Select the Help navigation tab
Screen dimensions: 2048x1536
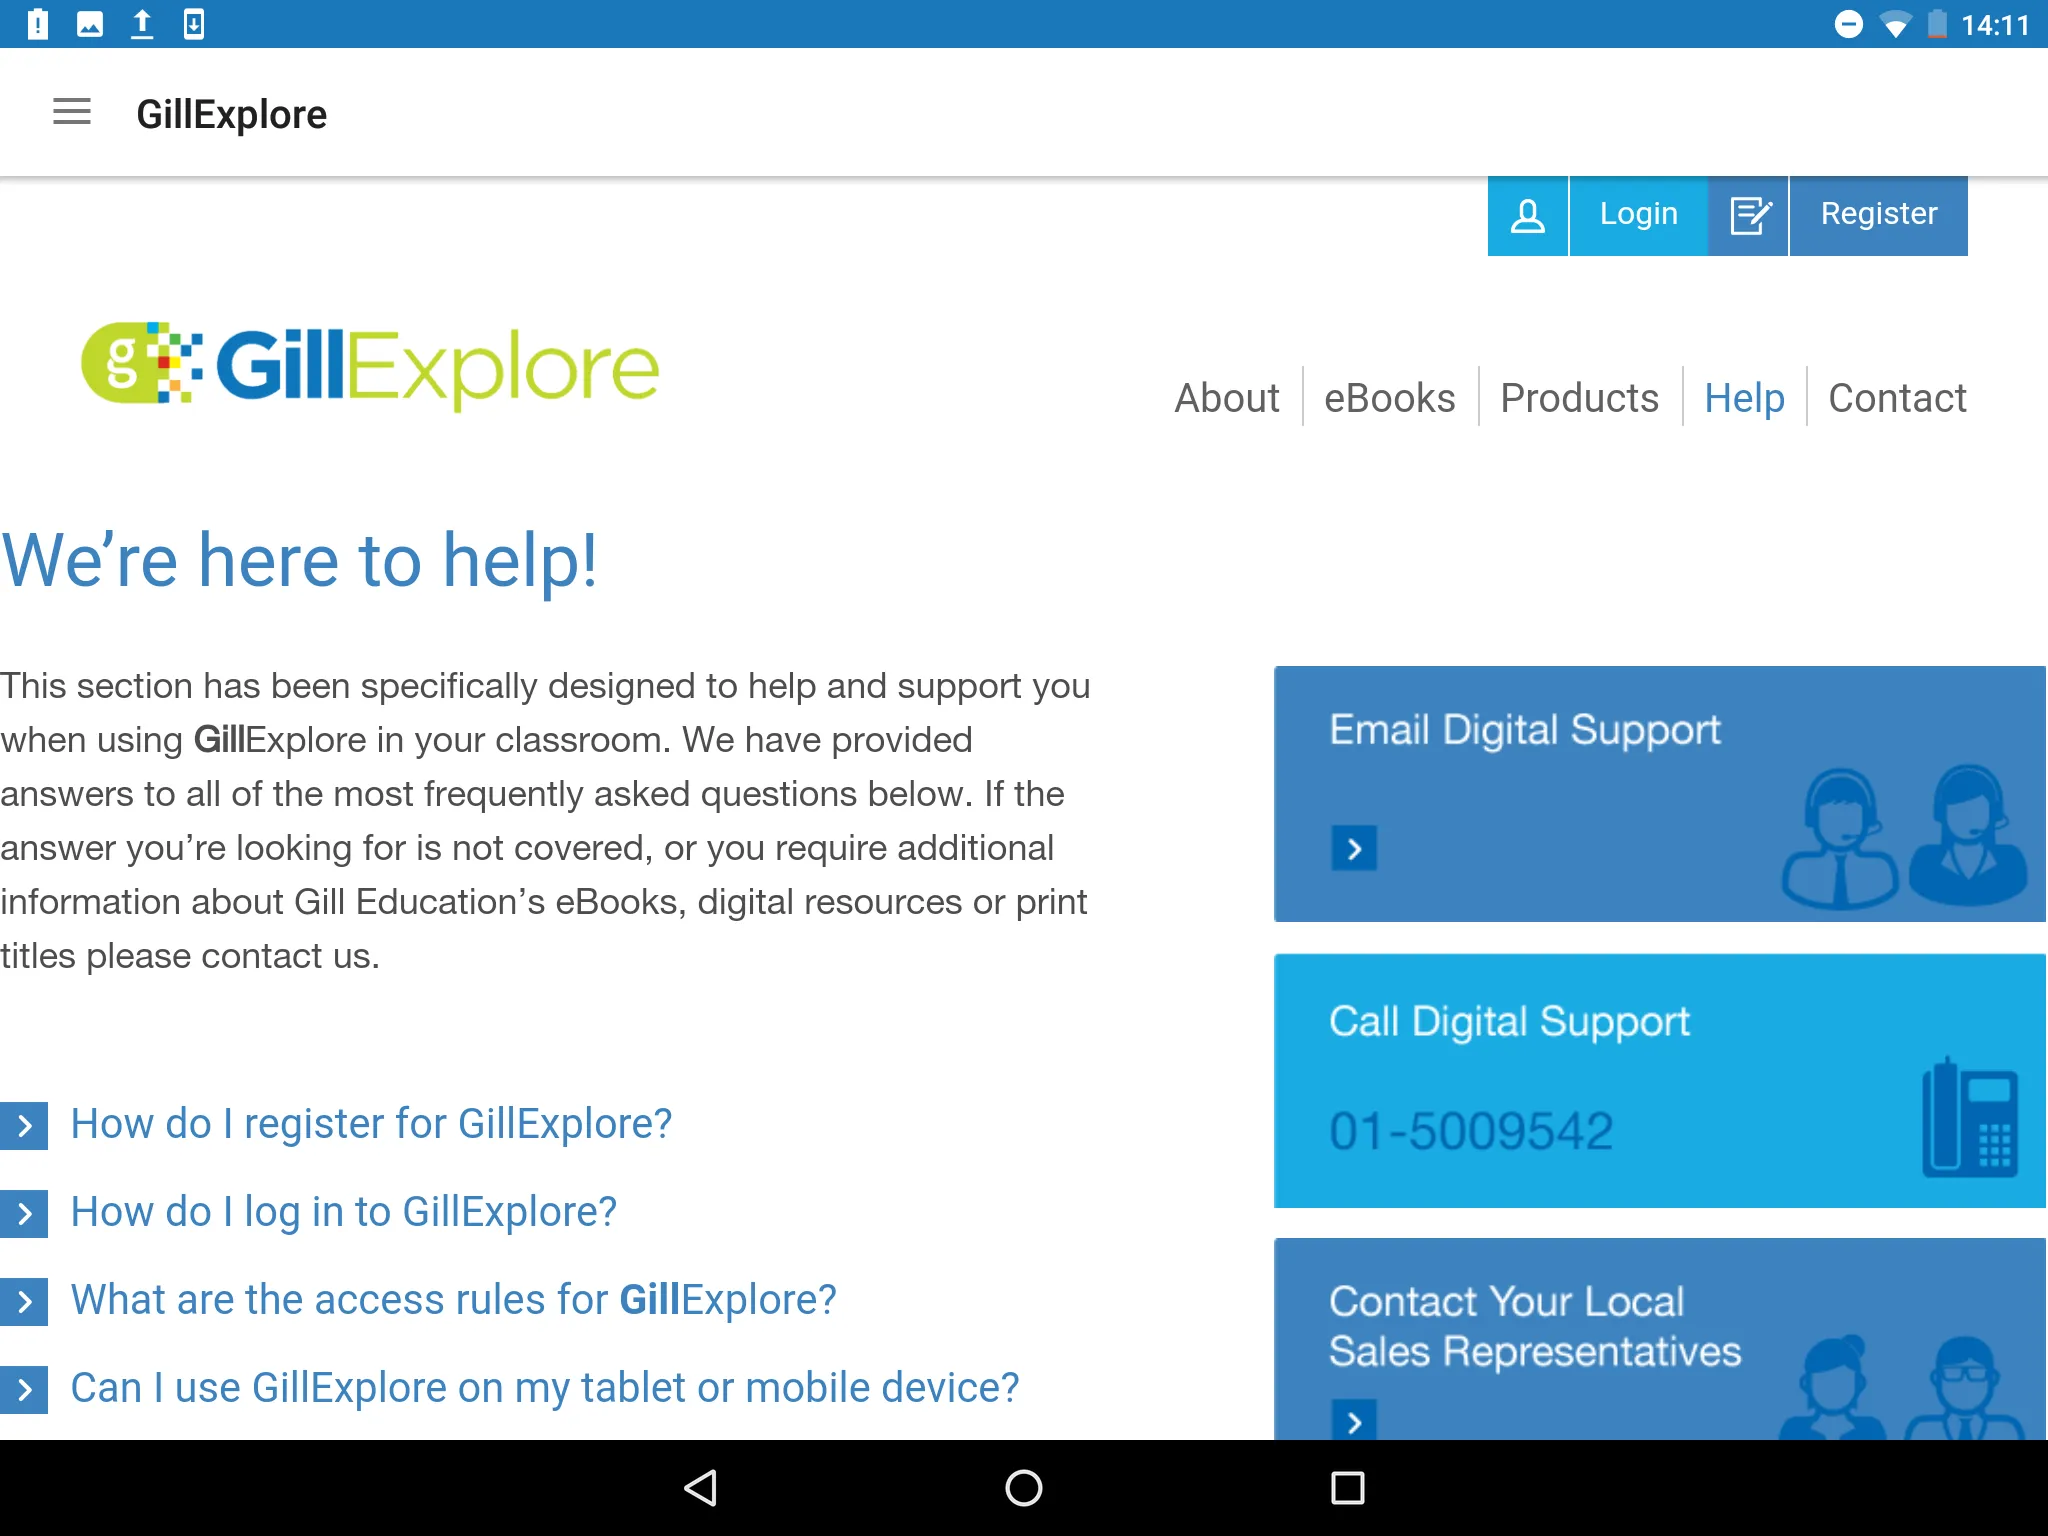tap(1745, 397)
